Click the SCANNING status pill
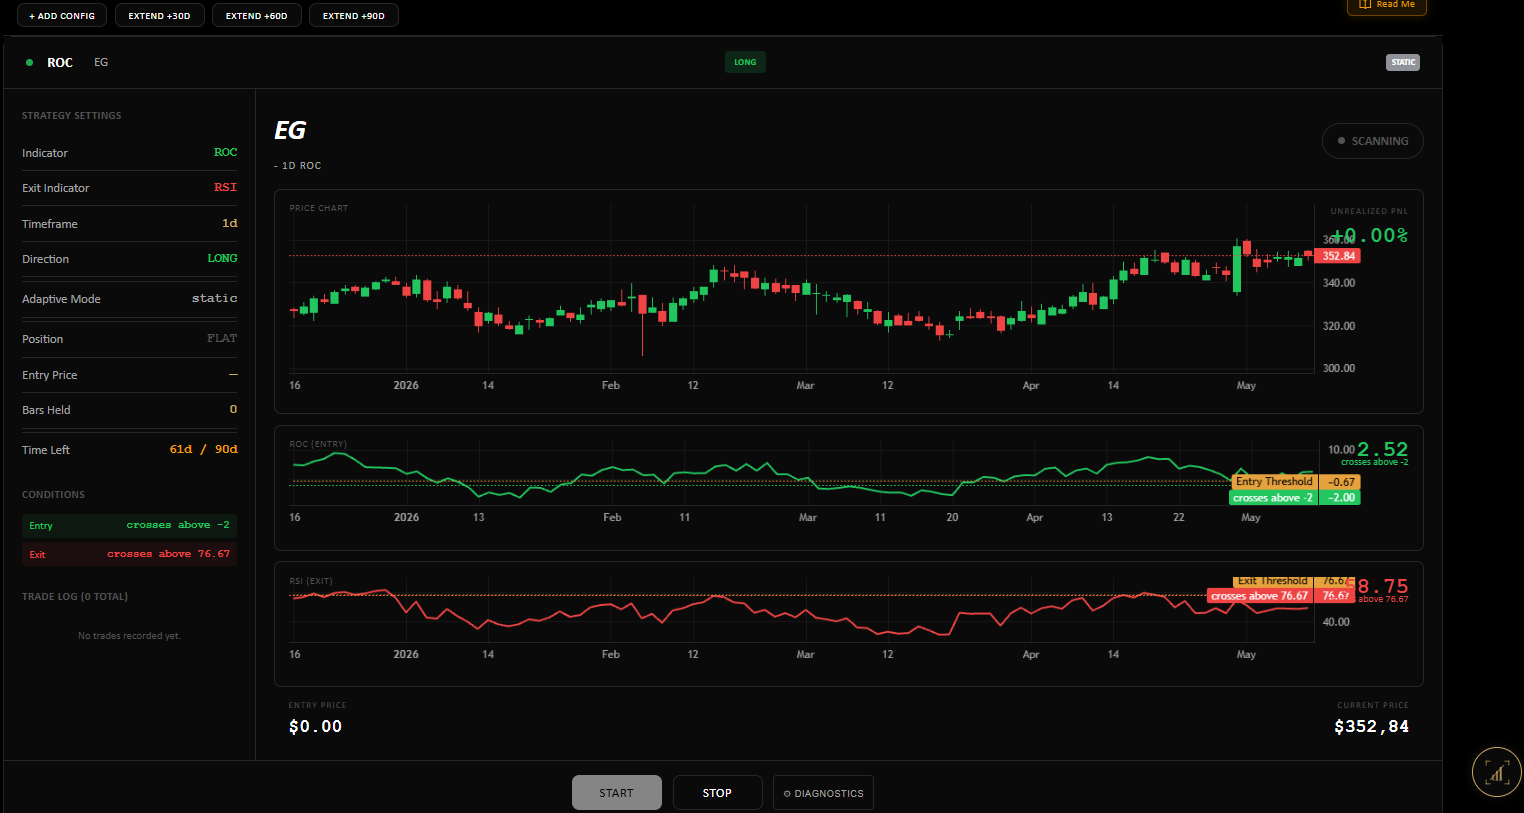Screen dimensions: 1524x813 coord(1372,141)
